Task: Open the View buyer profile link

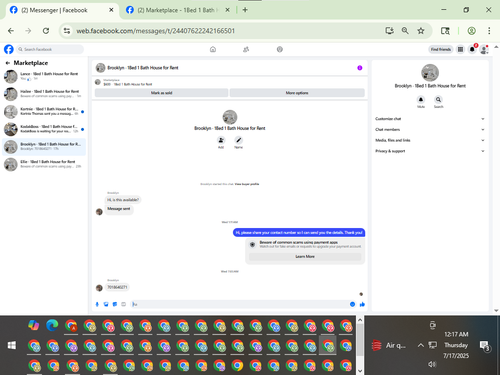Action: [x=247, y=184]
